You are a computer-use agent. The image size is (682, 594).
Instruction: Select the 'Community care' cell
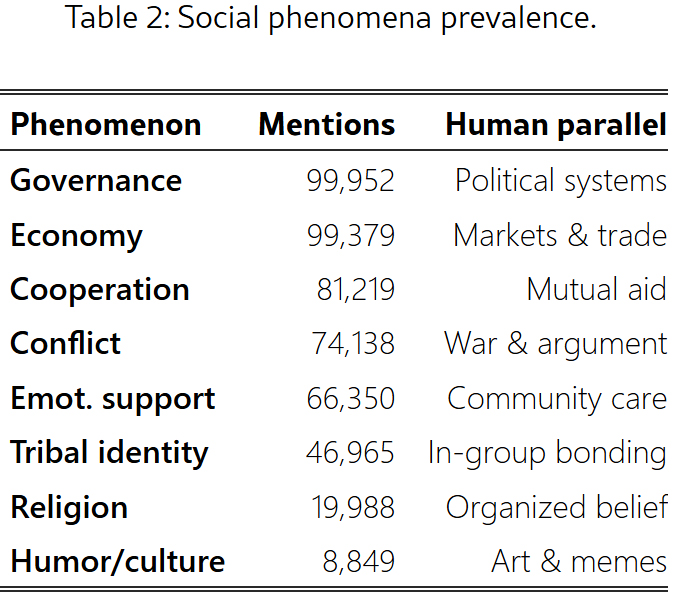point(556,398)
